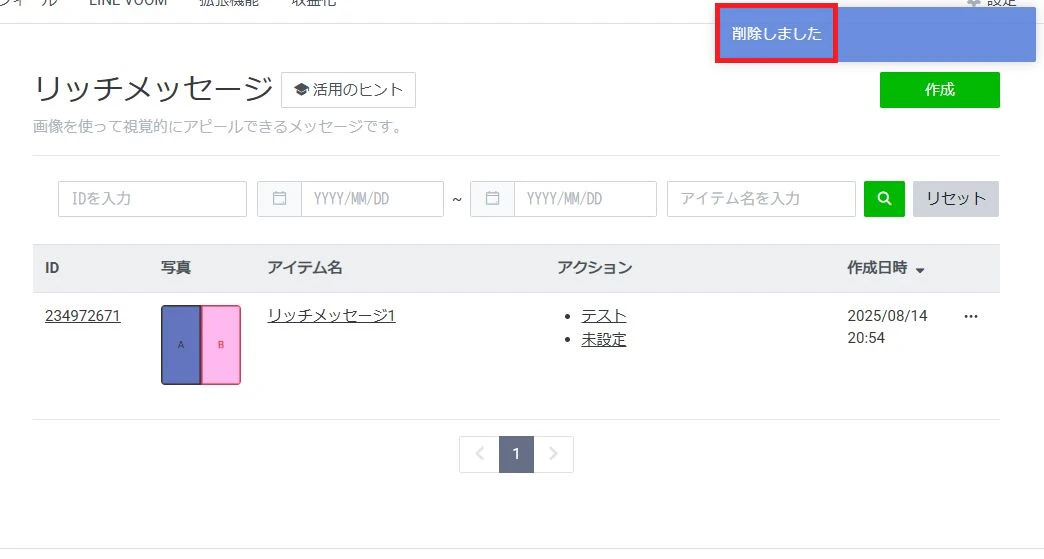Go to previous page arrow
This screenshot has height=559, width=1044.
tap(479, 455)
